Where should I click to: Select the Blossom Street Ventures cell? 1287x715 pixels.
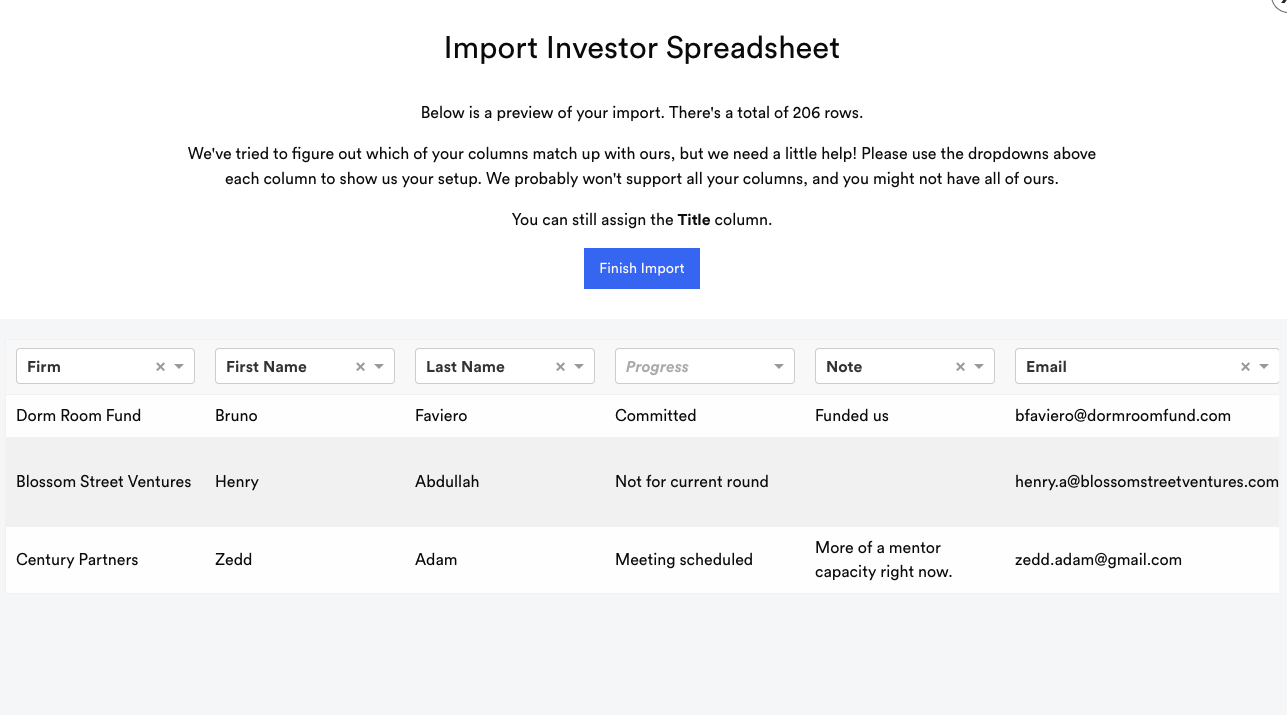point(103,482)
